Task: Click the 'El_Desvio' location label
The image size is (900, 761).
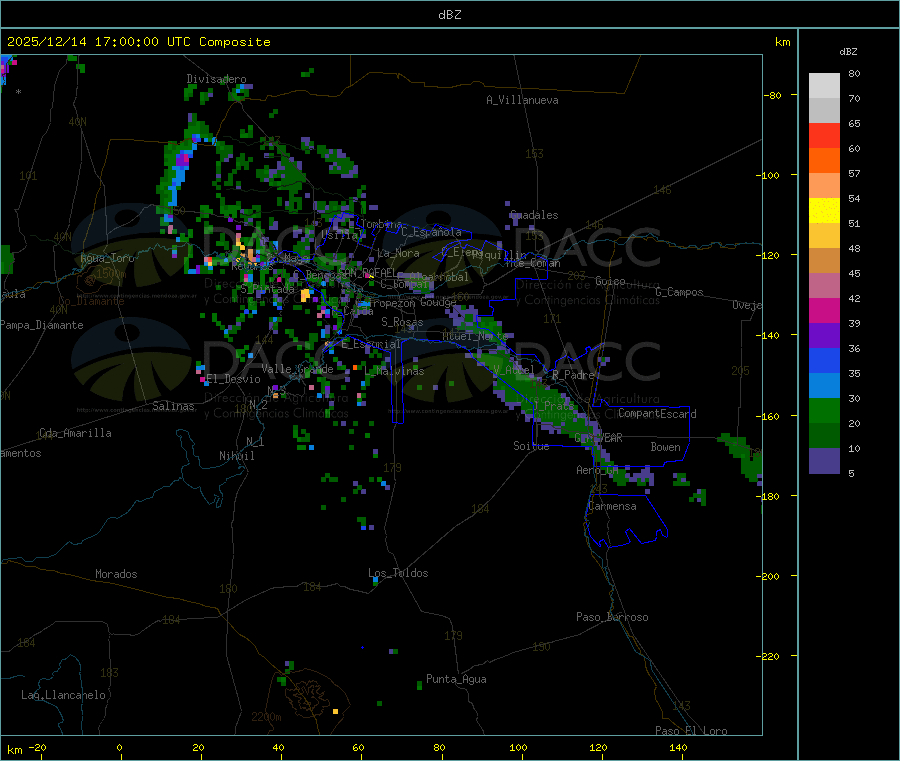Action: pos(233,379)
